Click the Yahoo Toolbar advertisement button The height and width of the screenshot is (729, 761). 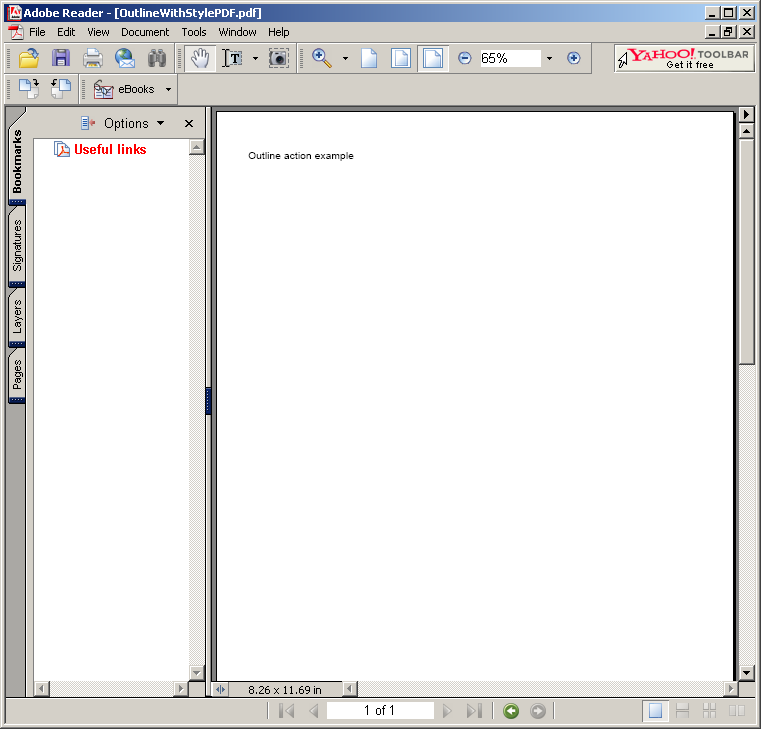(x=684, y=58)
